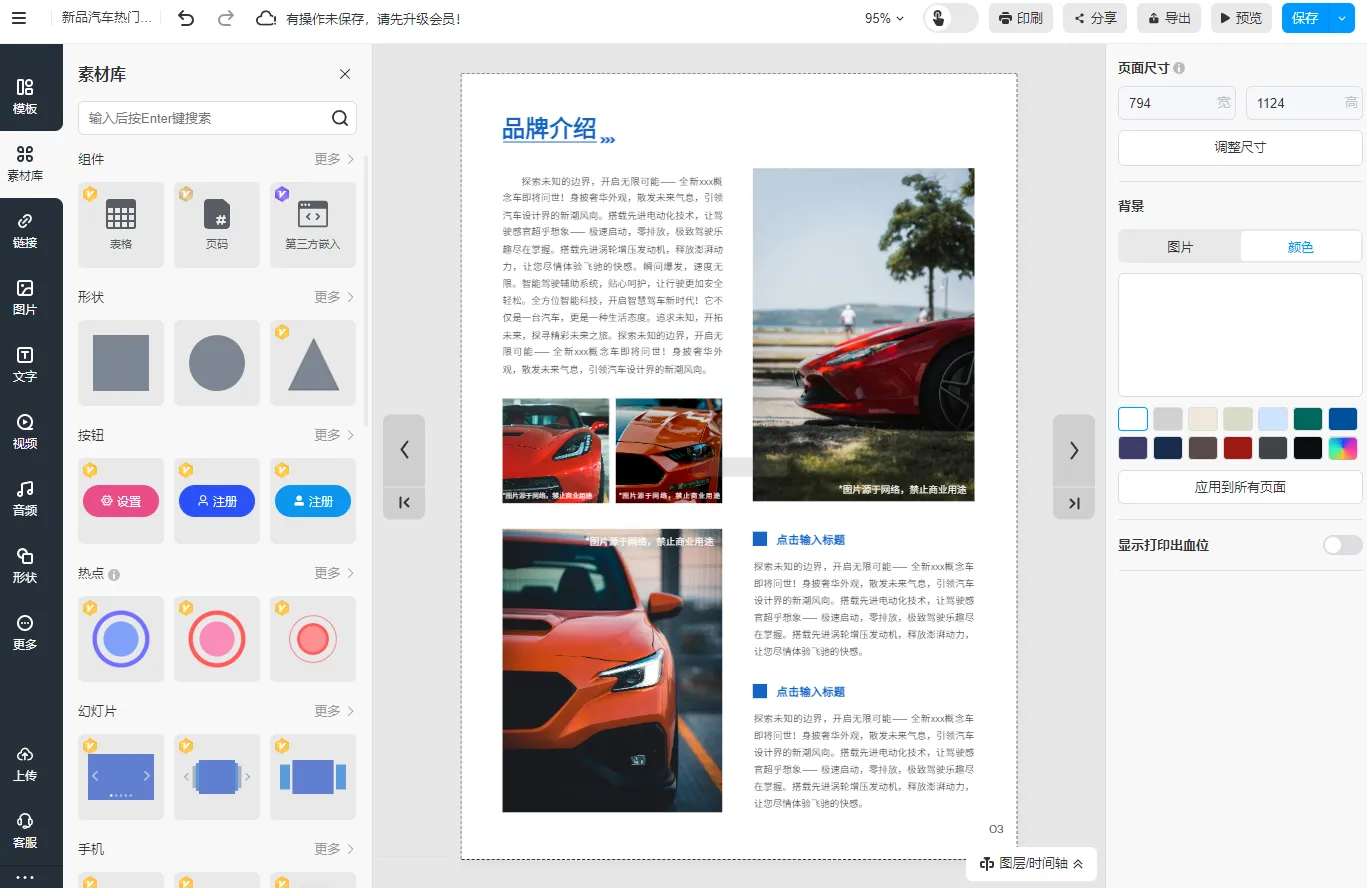The width and height of the screenshot is (1367, 888).
Task: Add the square shape
Action: pyautogui.click(x=121, y=363)
